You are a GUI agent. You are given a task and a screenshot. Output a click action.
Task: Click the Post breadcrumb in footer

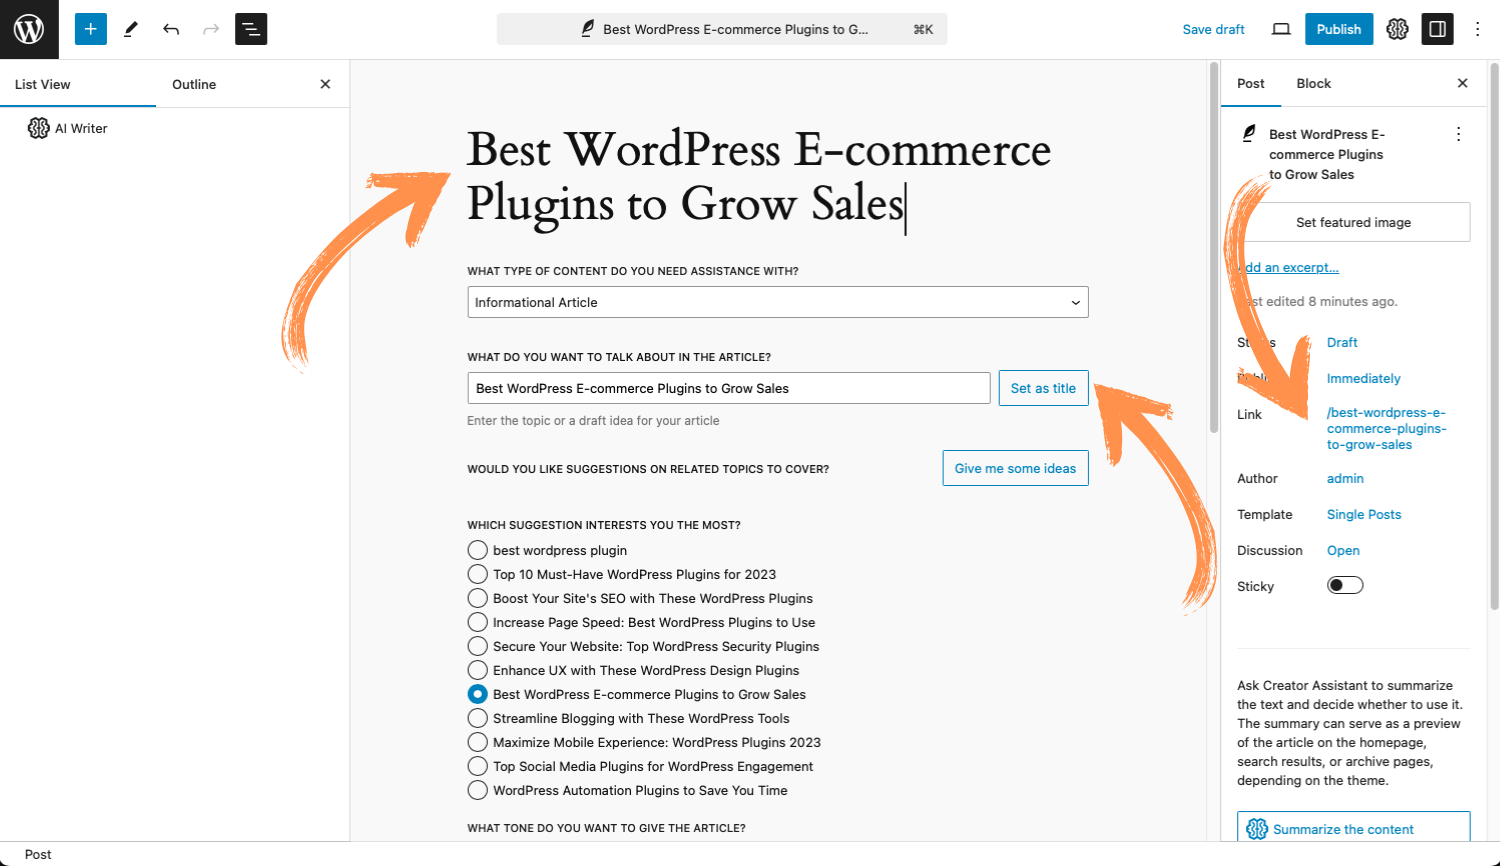(38, 854)
